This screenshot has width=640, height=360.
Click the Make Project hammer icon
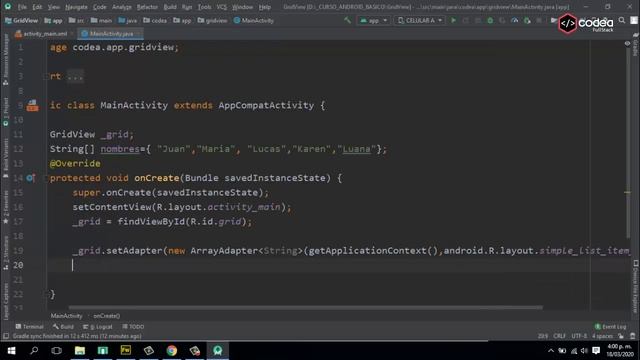coord(347,20)
